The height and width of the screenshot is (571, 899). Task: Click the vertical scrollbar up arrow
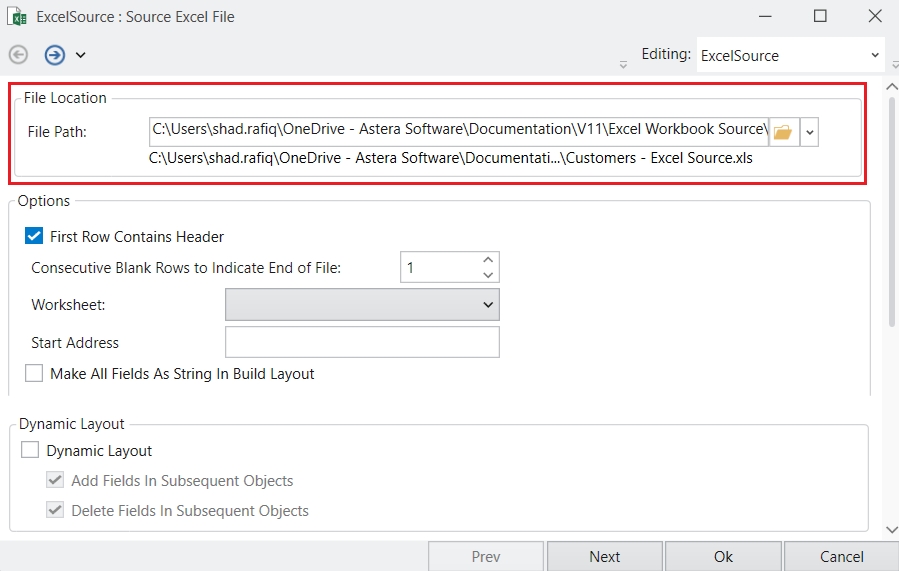pos(892,87)
